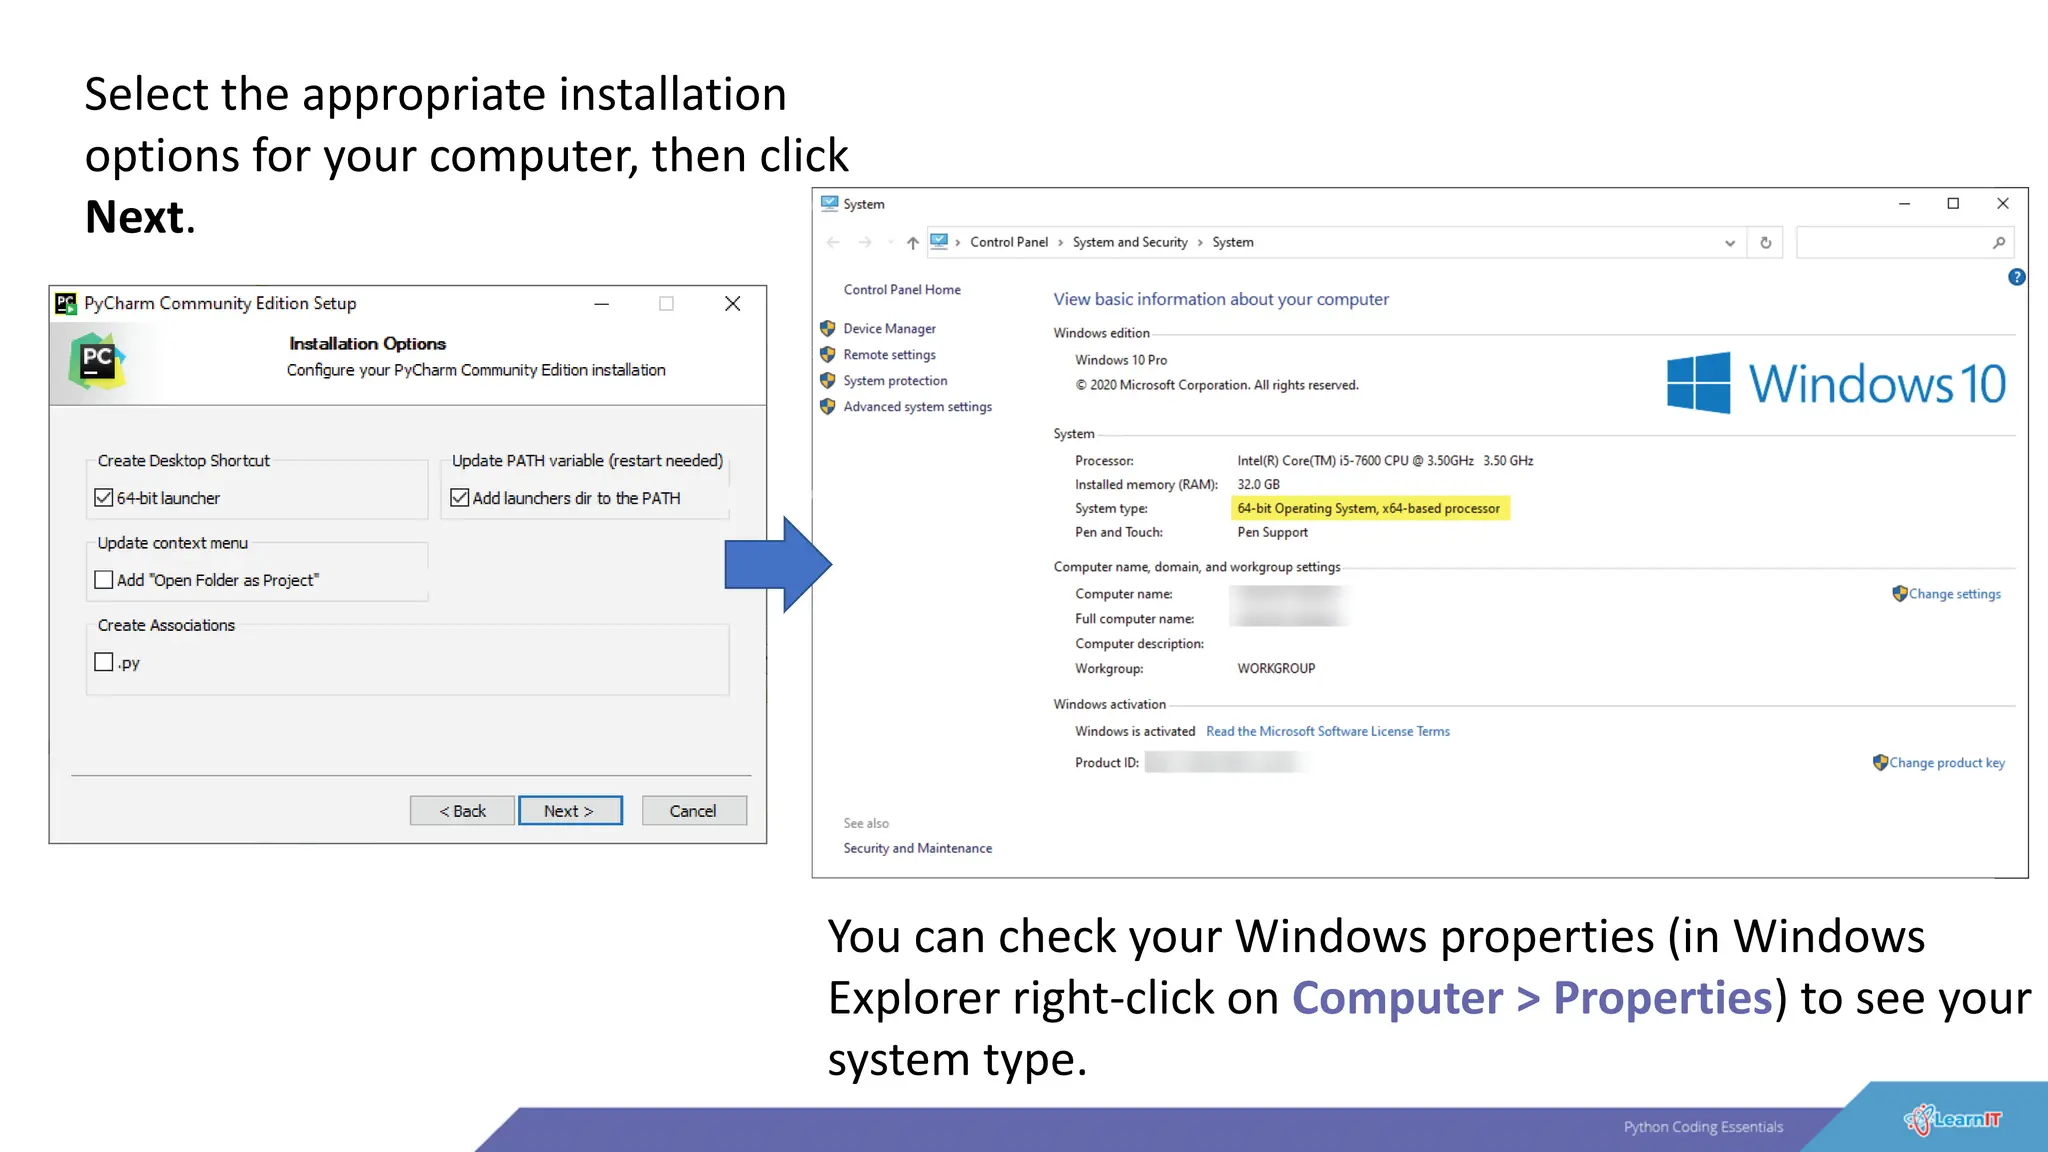The width and height of the screenshot is (2048, 1152).
Task: Select the System breadcrumb
Action: [x=1233, y=242]
